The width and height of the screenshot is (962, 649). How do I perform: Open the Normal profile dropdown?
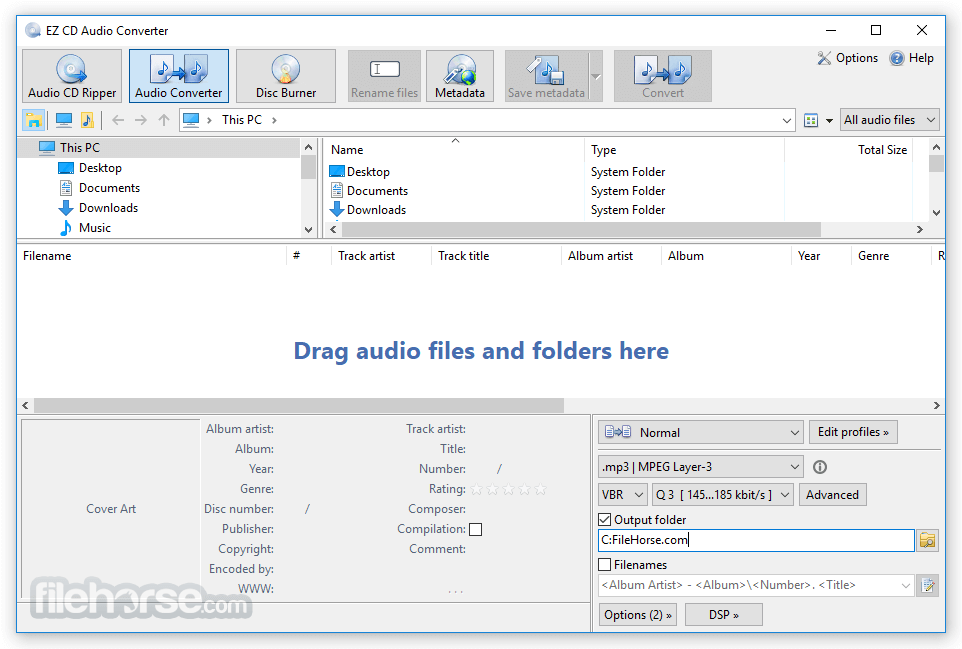tap(701, 432)
